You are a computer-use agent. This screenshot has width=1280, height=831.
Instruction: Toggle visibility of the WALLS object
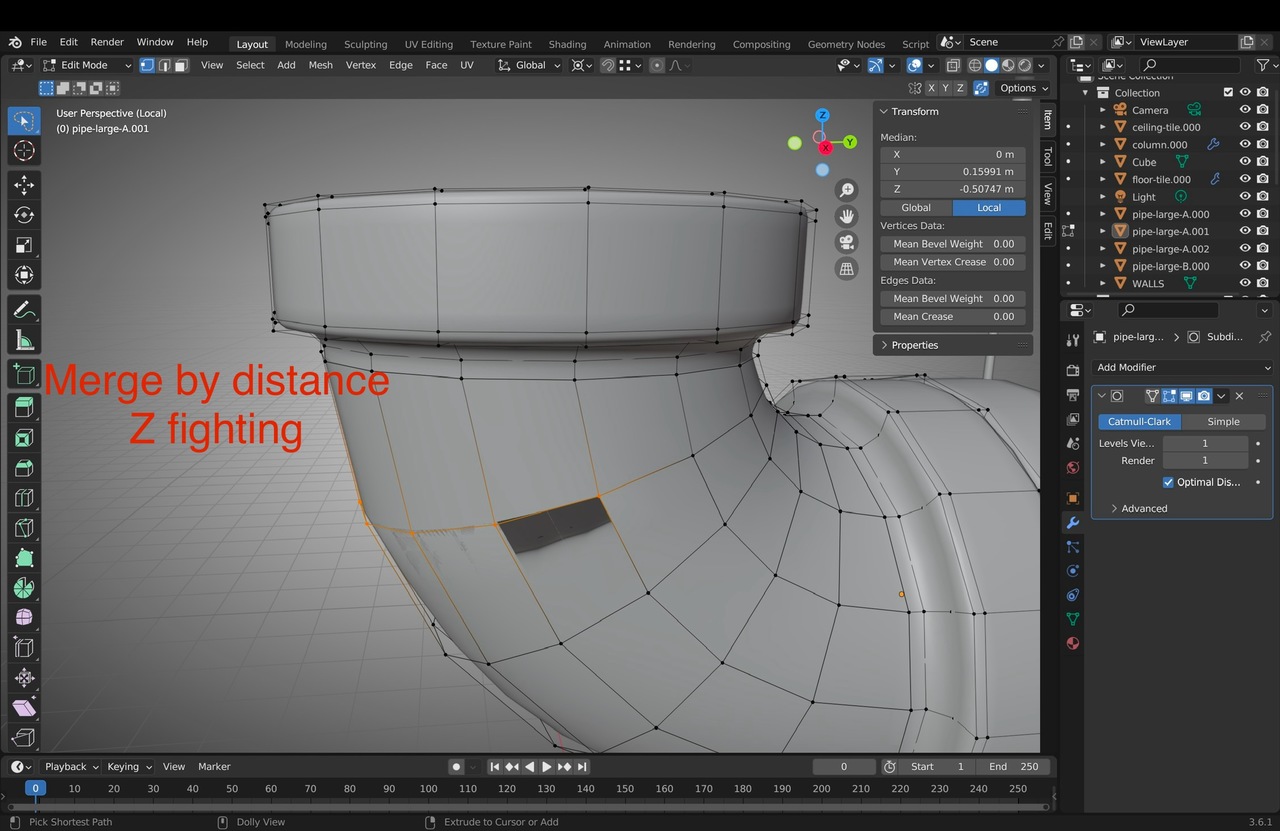[x=1245, y=283]
